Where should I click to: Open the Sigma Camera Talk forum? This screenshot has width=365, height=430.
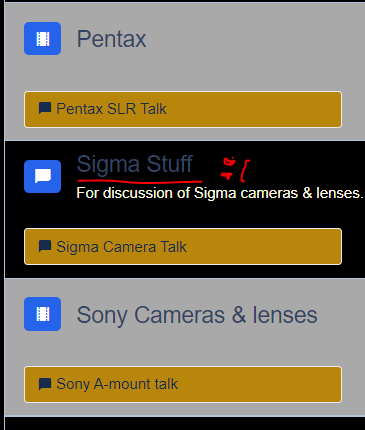[x=183, y=247]
